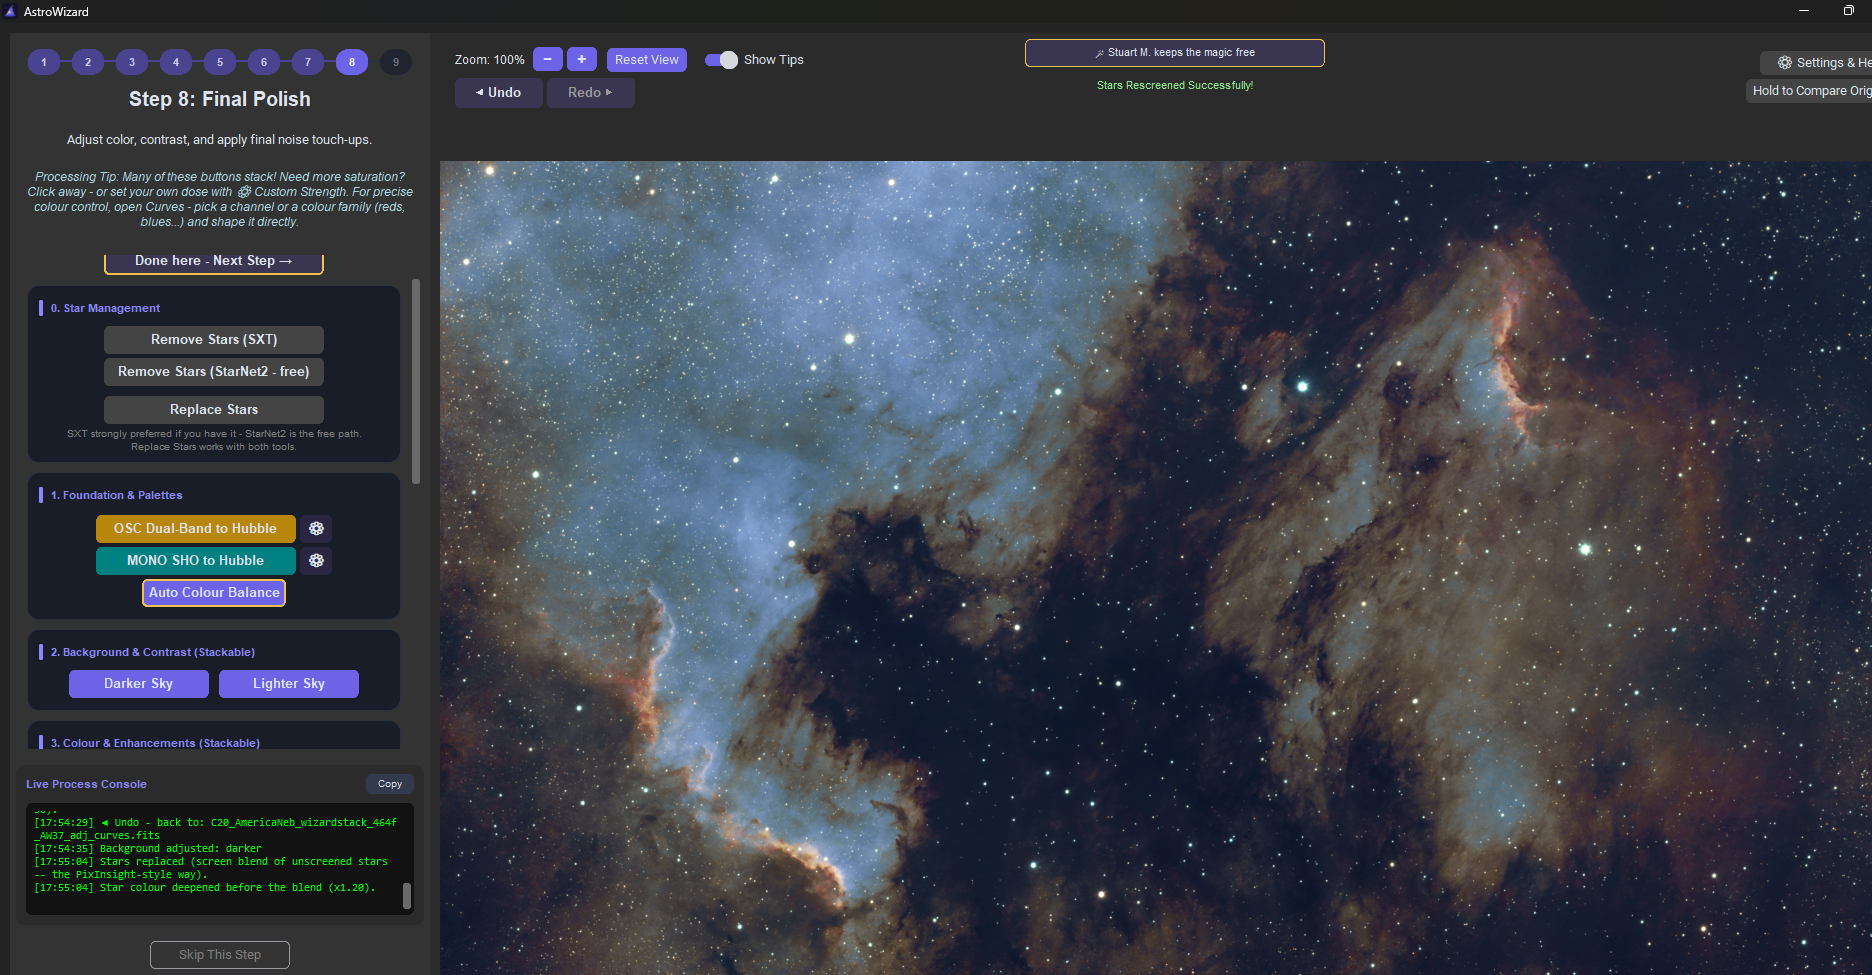1872x975 pixels.
Task: Zoom in with the plus button
Action: 581,59
